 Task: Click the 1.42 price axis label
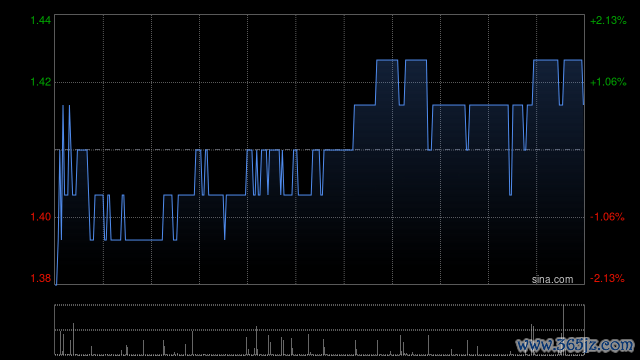coord(41,82)
